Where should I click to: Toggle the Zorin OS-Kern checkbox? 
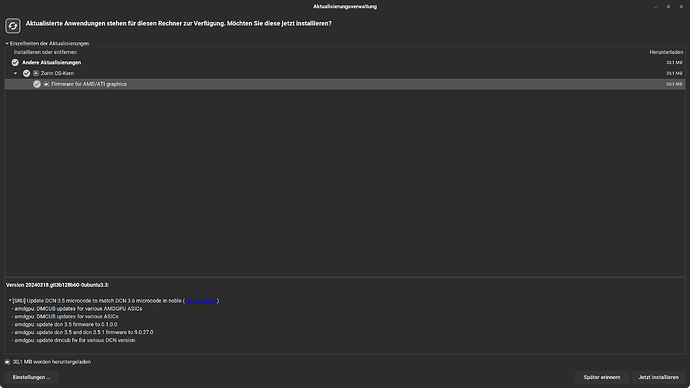[26, 73]
